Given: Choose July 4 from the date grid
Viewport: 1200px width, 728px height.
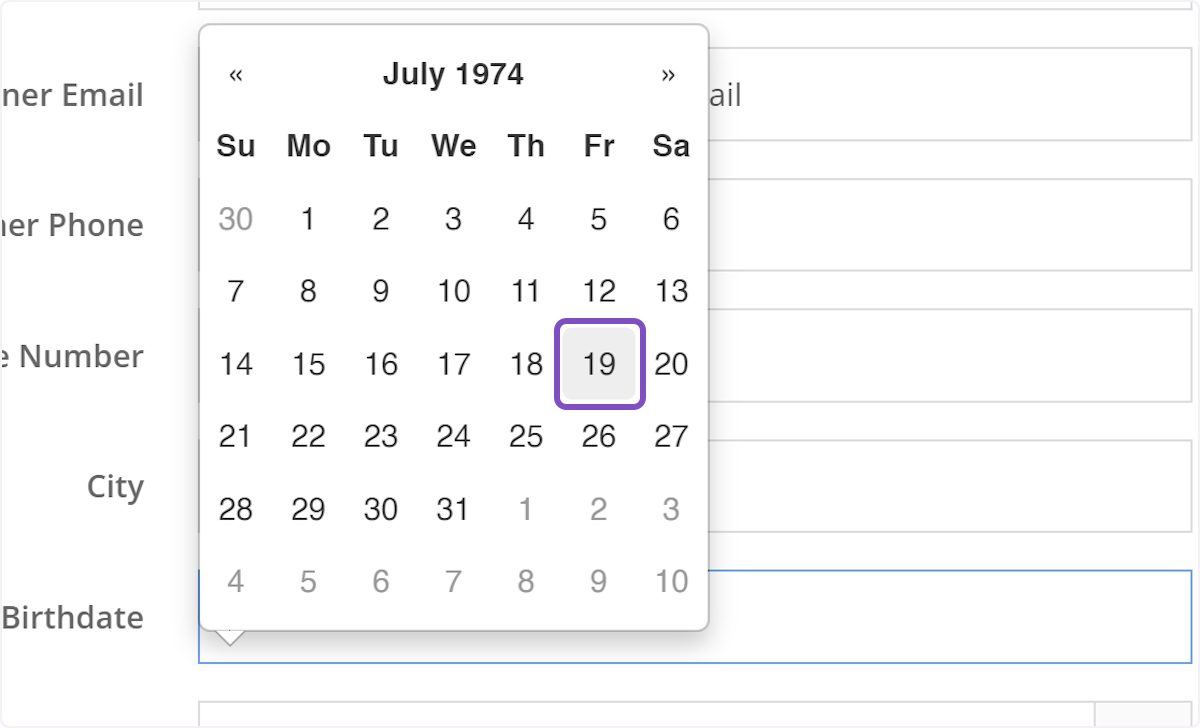Looking at the screenshot, I should (525, 219).
